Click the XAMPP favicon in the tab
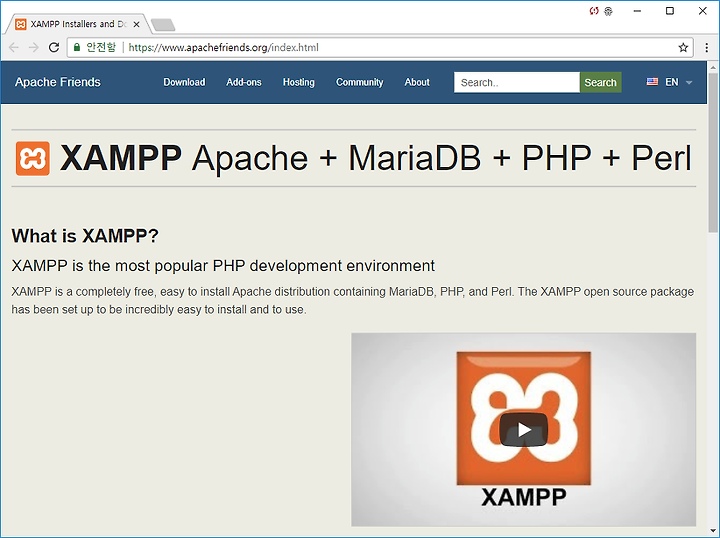The image size is (720, 538). pyautogui.click(x=21, y=24)
